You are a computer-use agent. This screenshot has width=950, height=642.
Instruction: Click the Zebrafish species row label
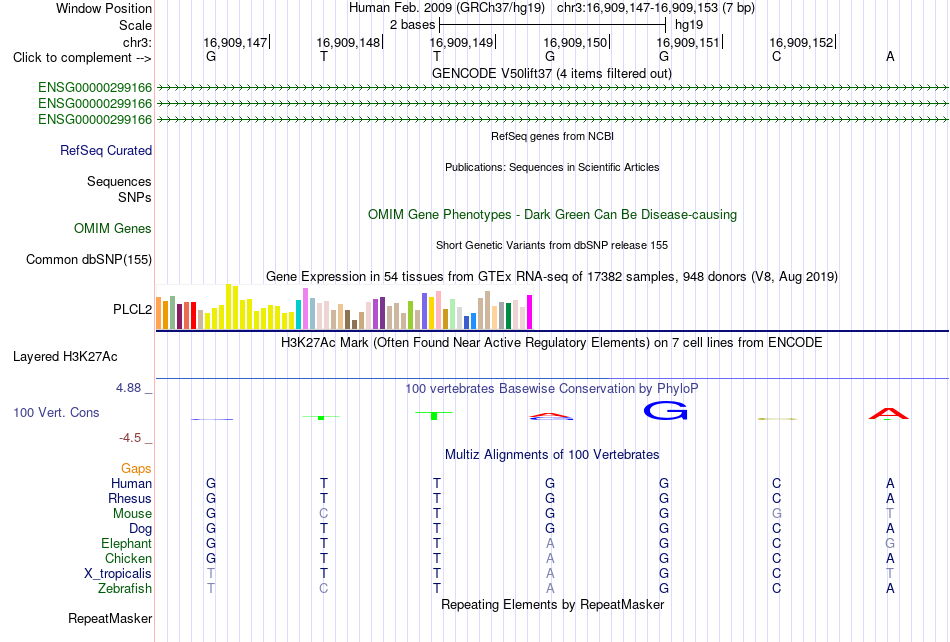coord(125,588)
